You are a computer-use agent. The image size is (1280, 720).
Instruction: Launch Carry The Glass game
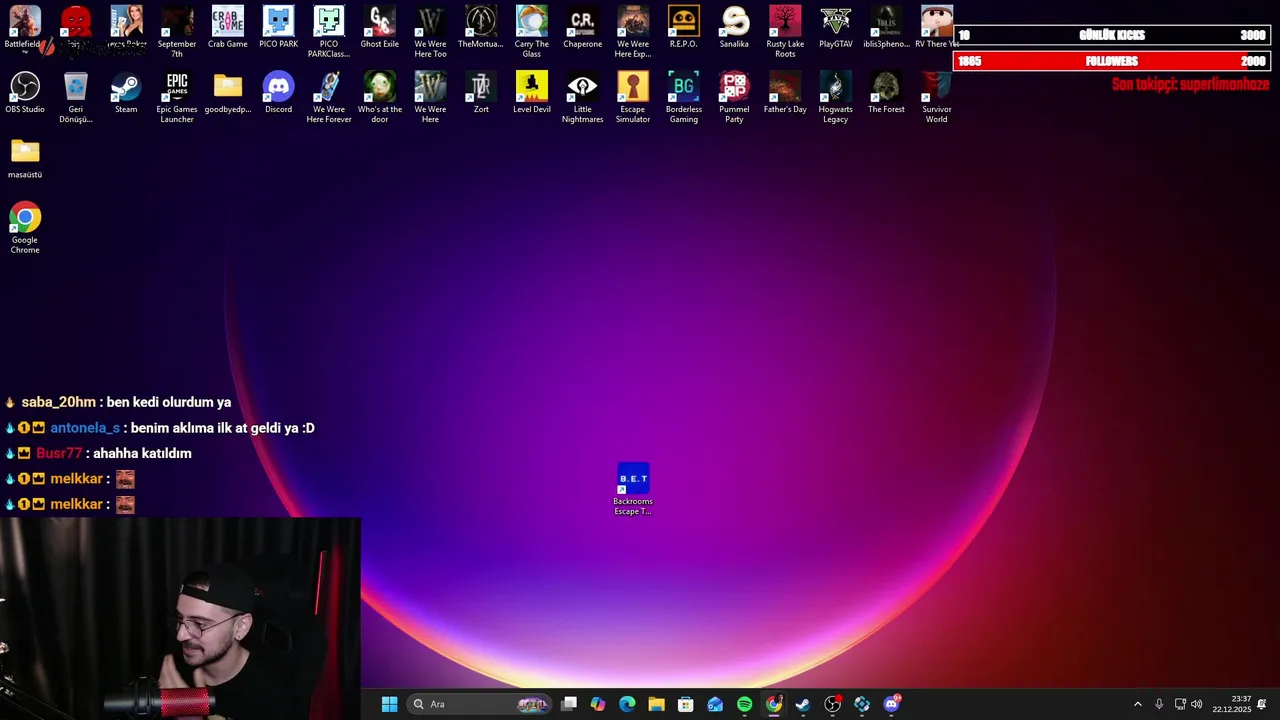pyautogui.click(x=532, y=31)
